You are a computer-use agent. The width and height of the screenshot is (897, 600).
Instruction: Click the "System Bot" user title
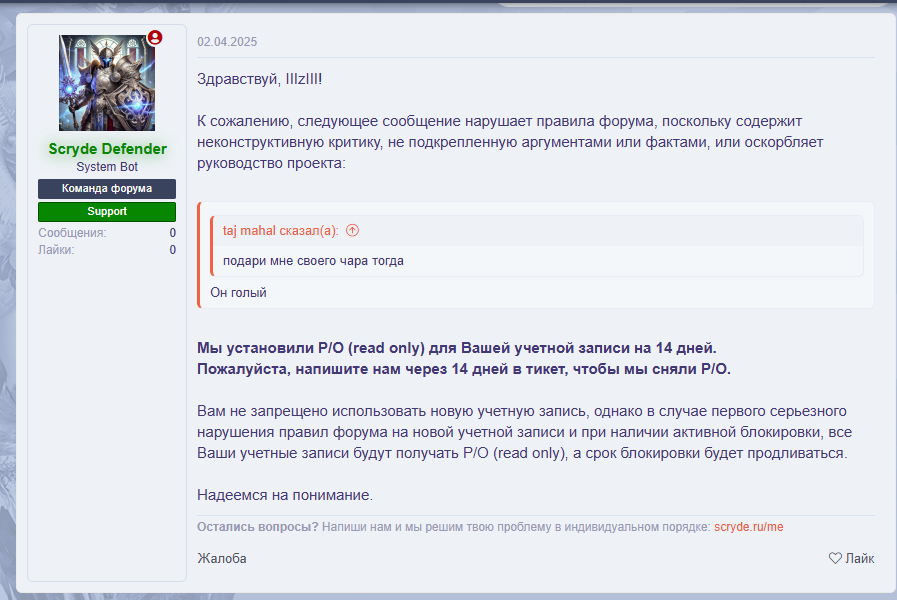pos(107,167)
